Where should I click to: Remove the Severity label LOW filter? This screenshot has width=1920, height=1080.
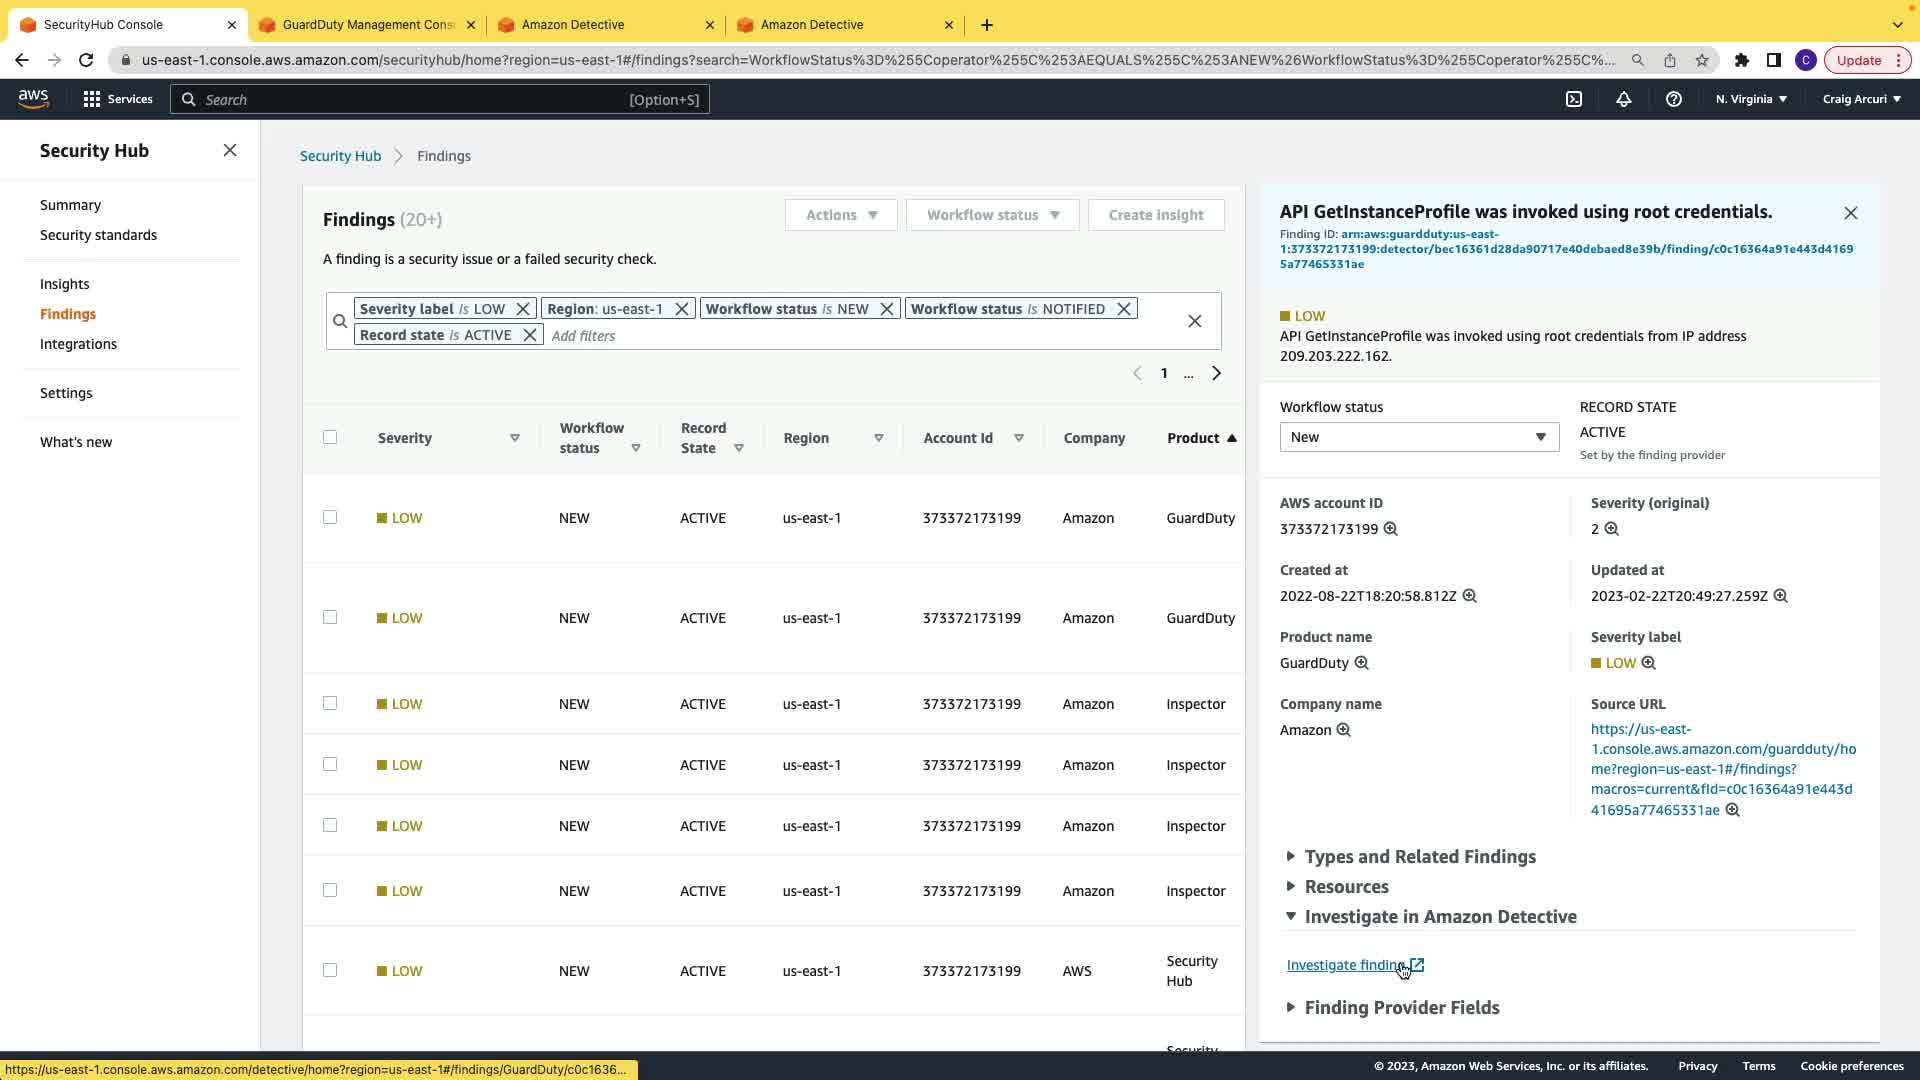(x=523, y=309)
